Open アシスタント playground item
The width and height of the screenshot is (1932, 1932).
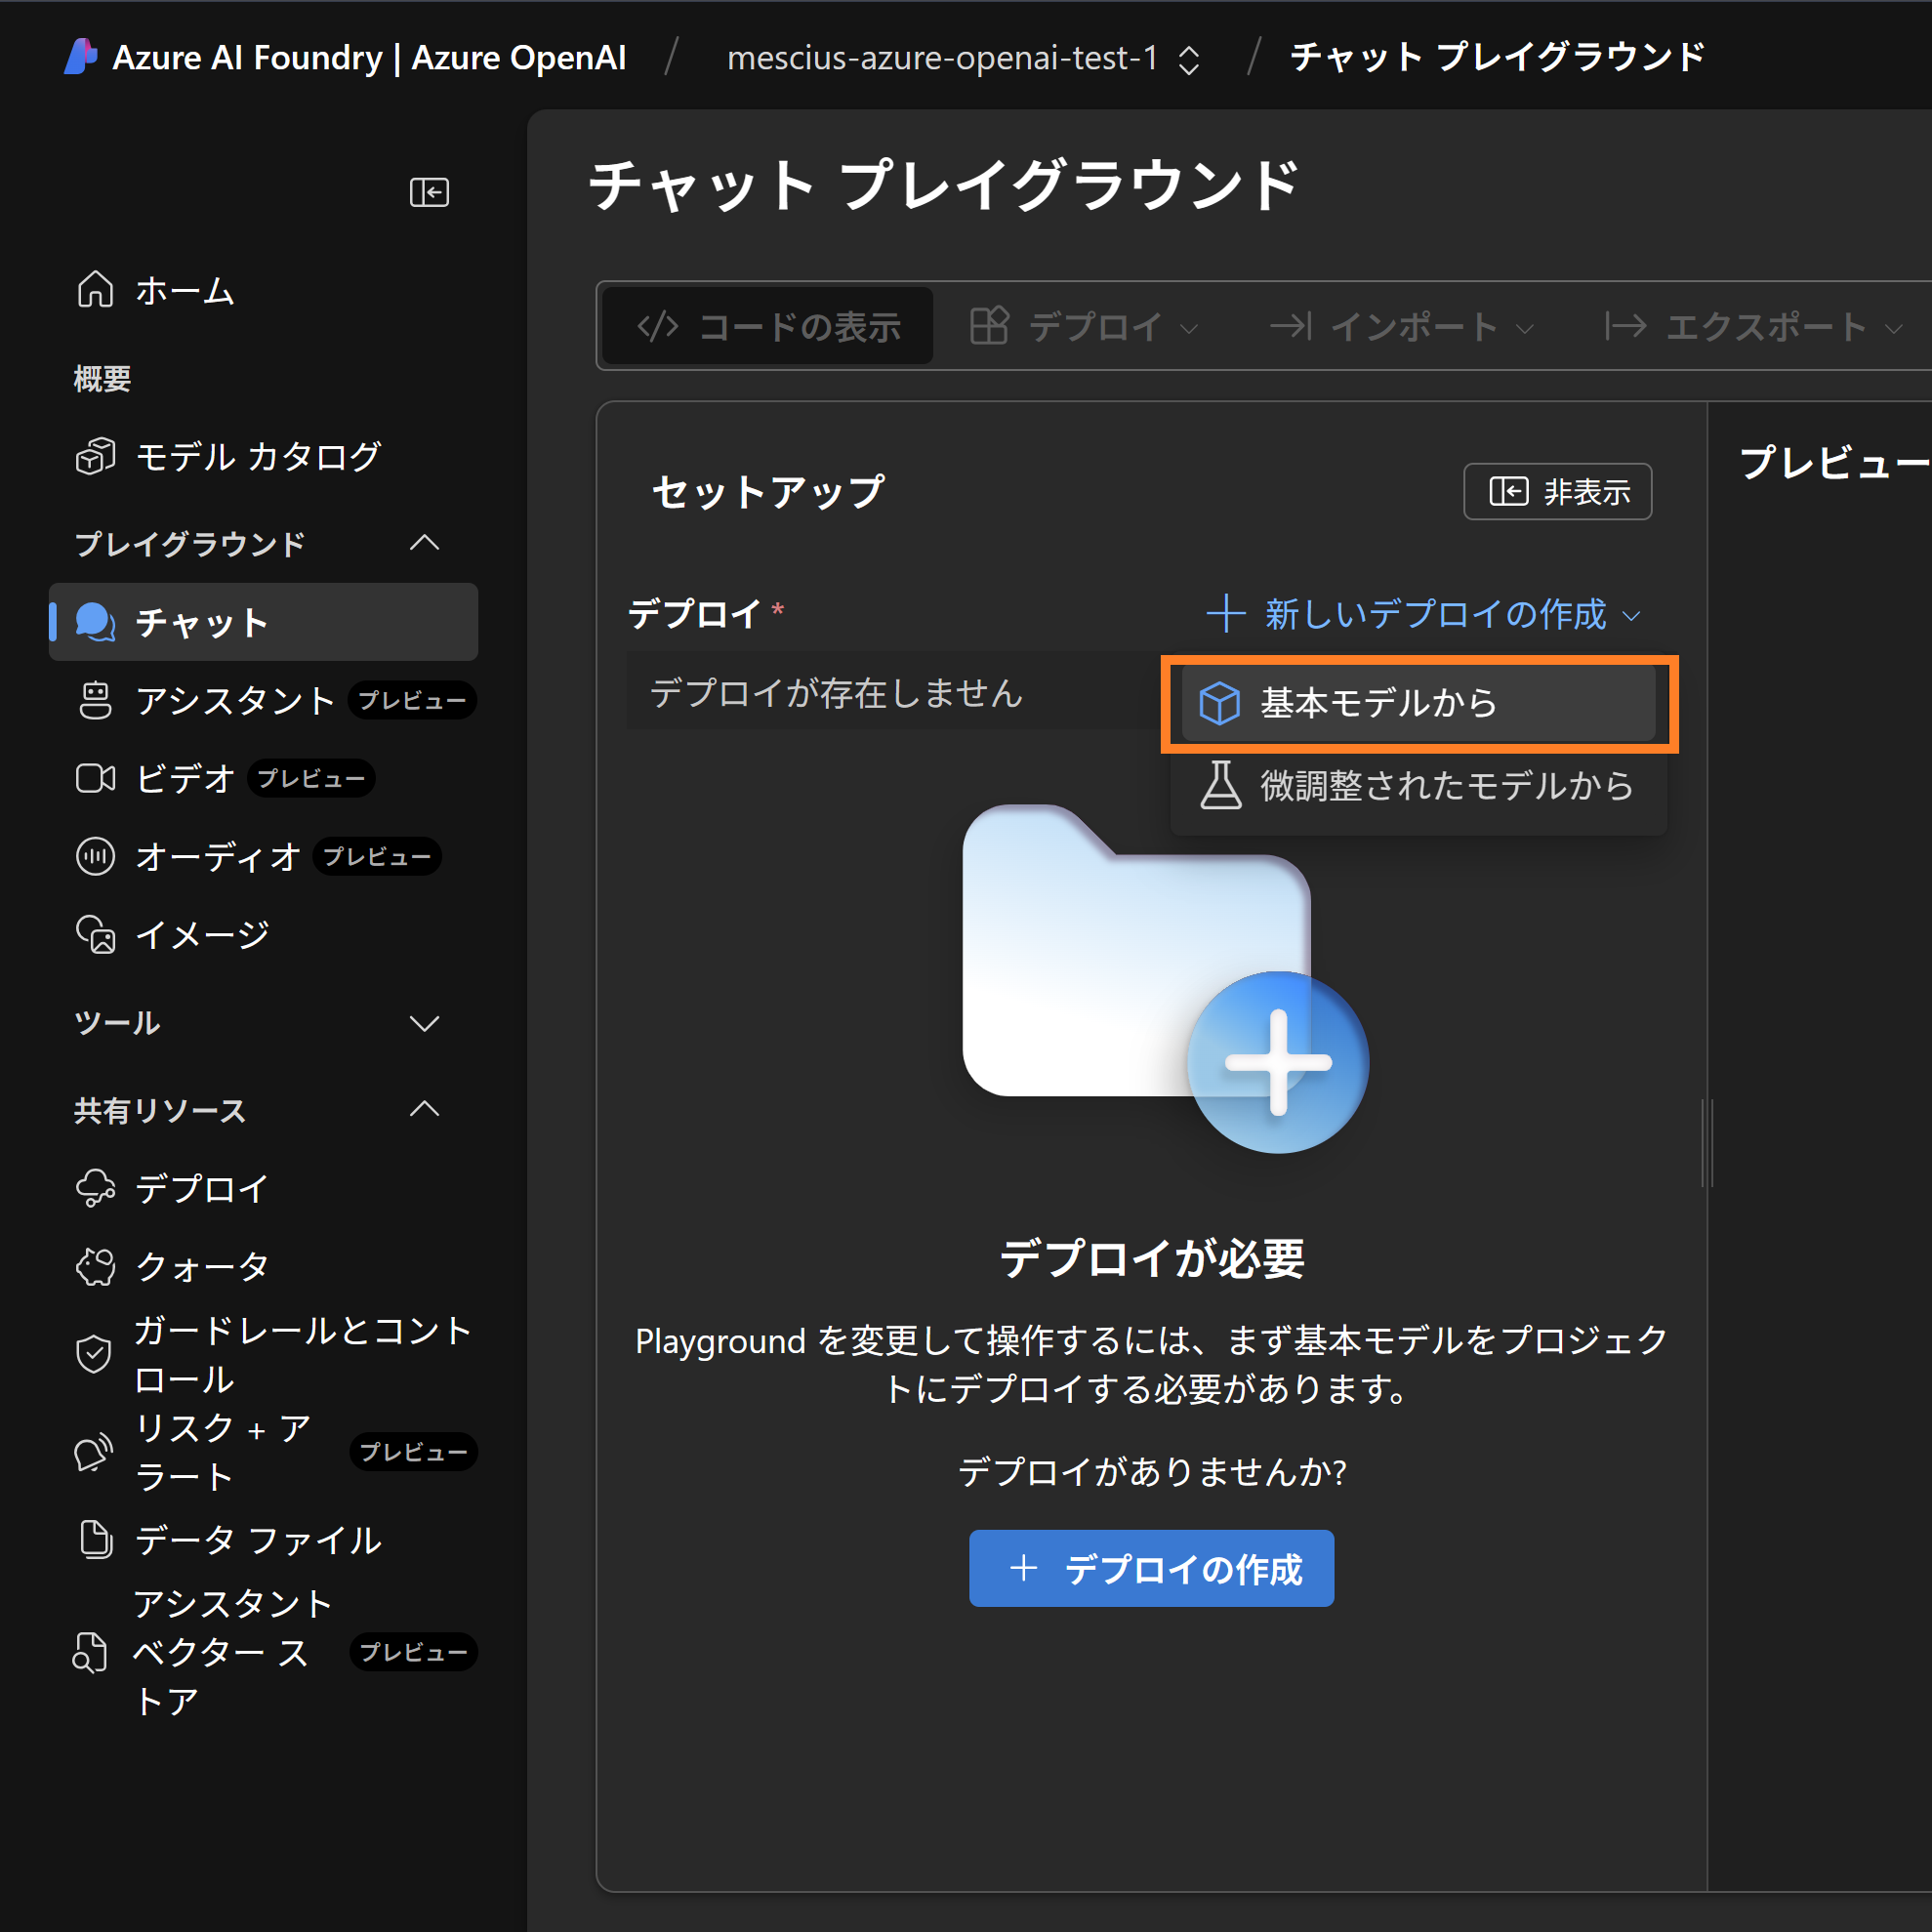pyautogui.click(x=263, y=700)
